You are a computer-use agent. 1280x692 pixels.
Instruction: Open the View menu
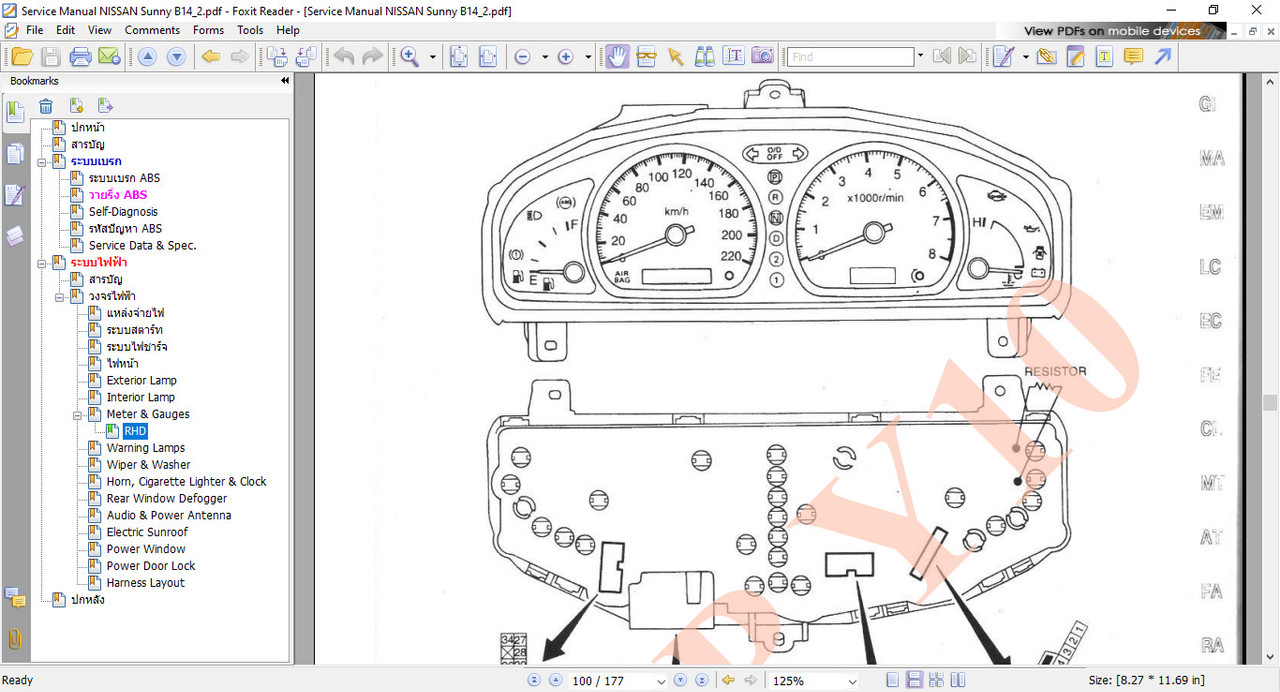(x=100, y=30)
